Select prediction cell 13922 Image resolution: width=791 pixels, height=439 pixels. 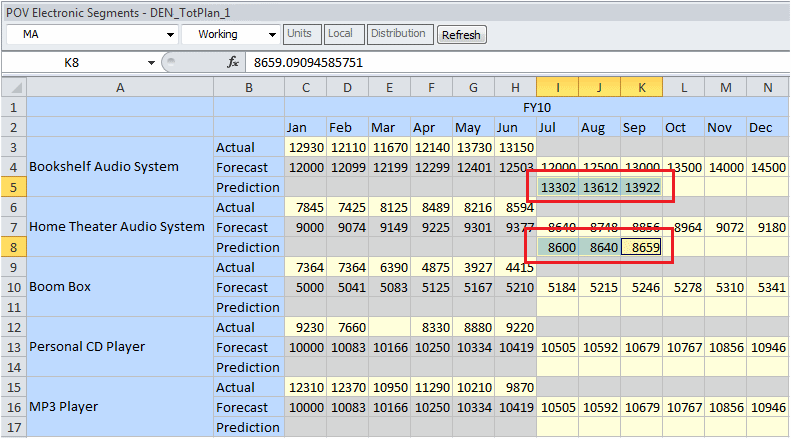[642, 187]
